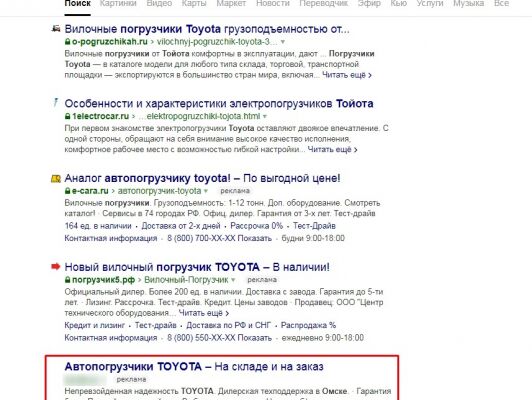Open ad Новый вилочный погрузчик TOYOTA
Screen dimensions: 532x400
(197, 267)
